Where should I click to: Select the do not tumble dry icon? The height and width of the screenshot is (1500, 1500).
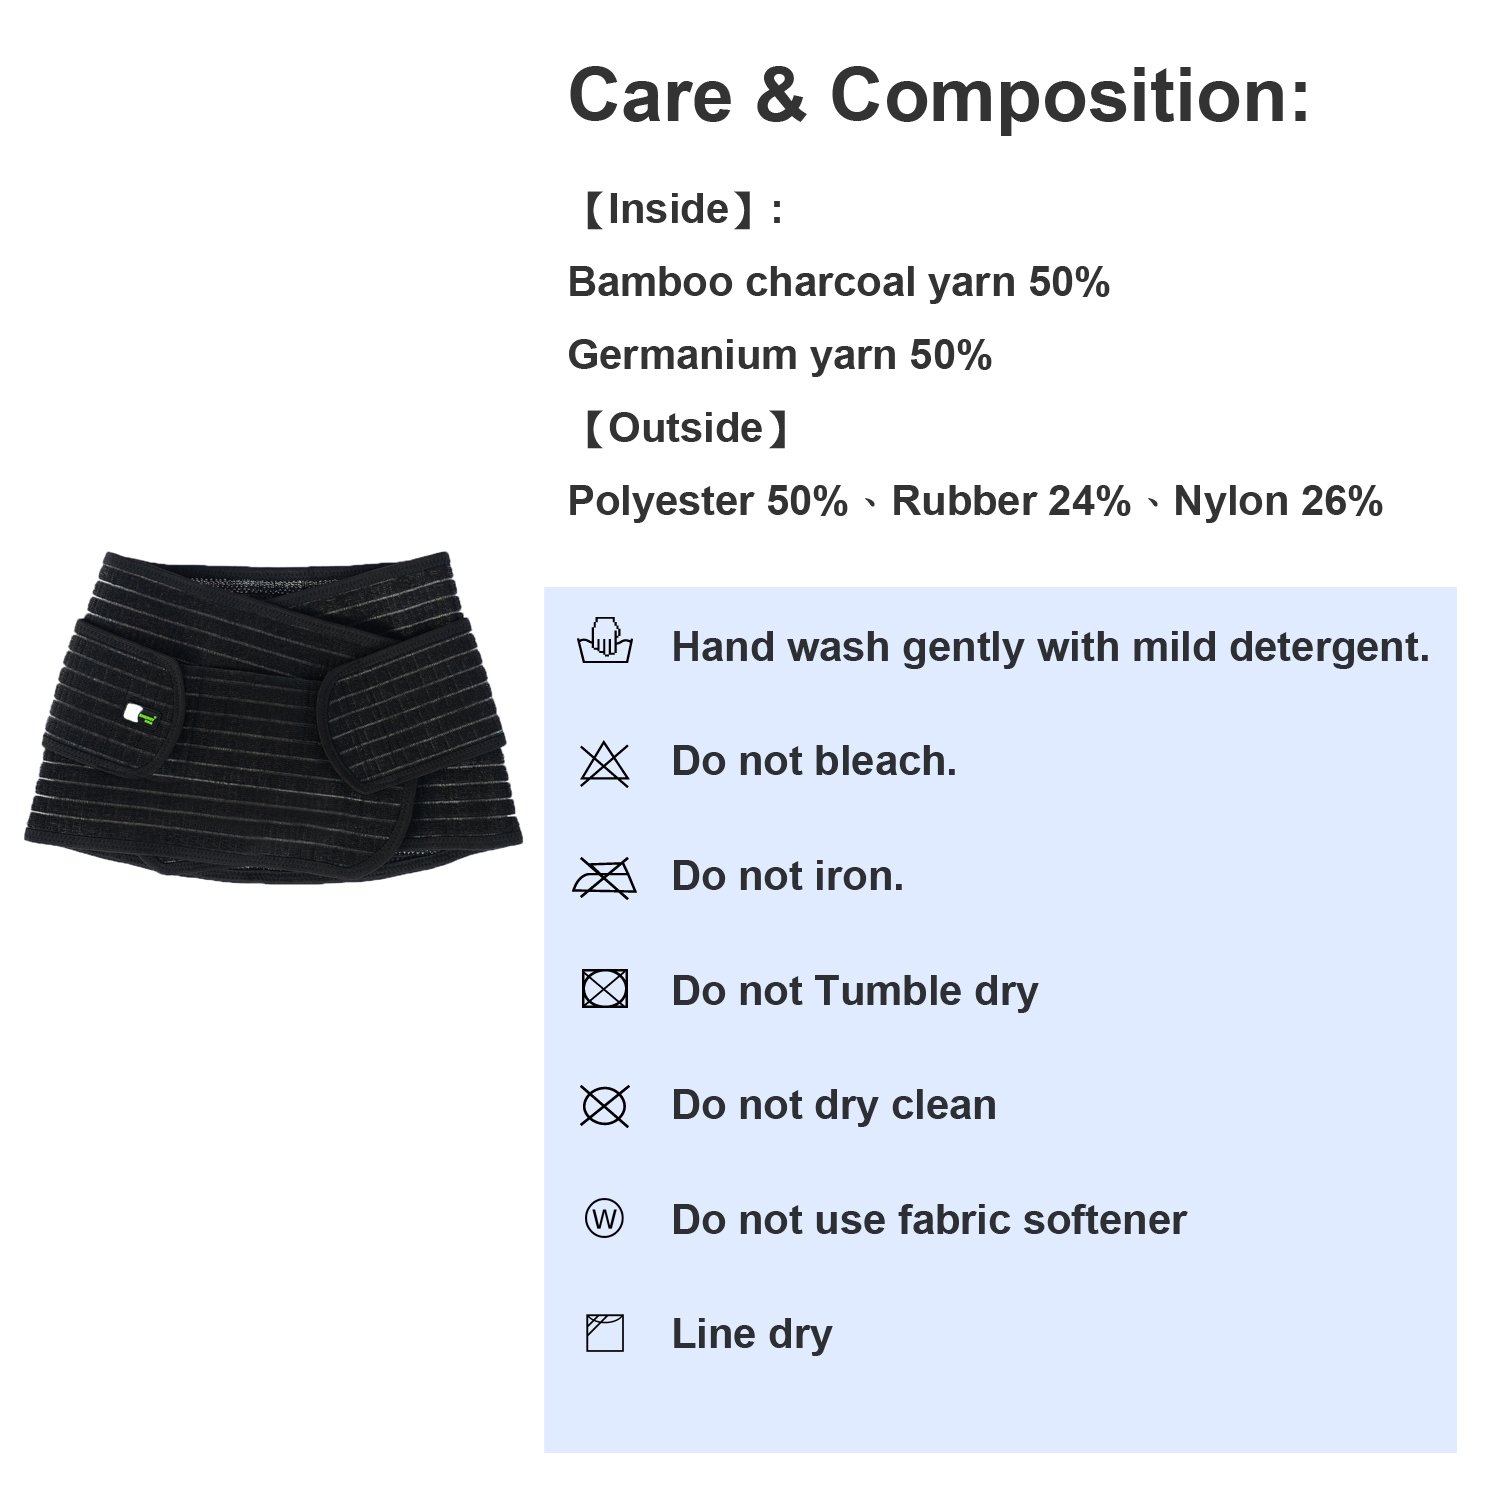(x=605, y=989)
